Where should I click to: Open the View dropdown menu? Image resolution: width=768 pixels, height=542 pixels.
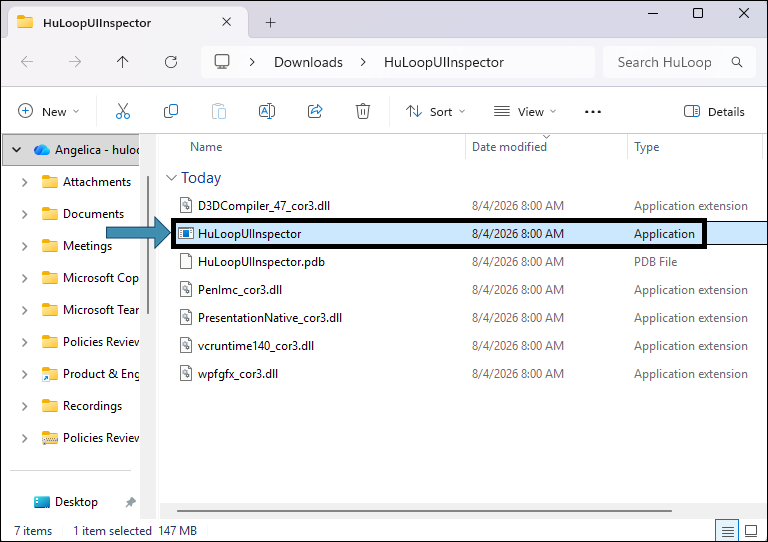click(x=525, y=112)
